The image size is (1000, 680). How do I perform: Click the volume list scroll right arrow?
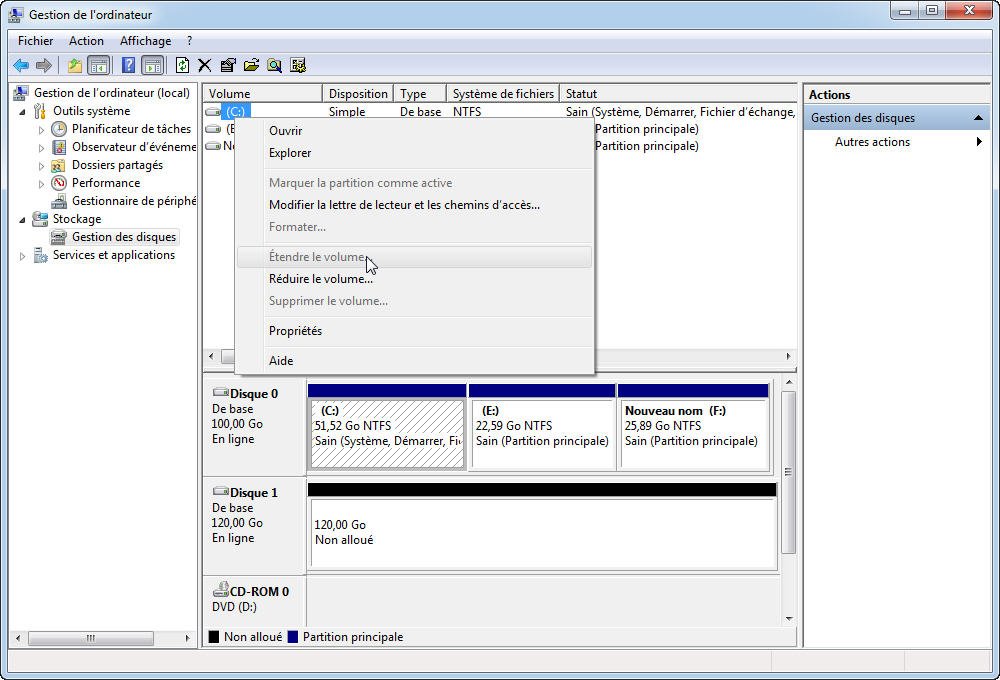pos(788,357)
